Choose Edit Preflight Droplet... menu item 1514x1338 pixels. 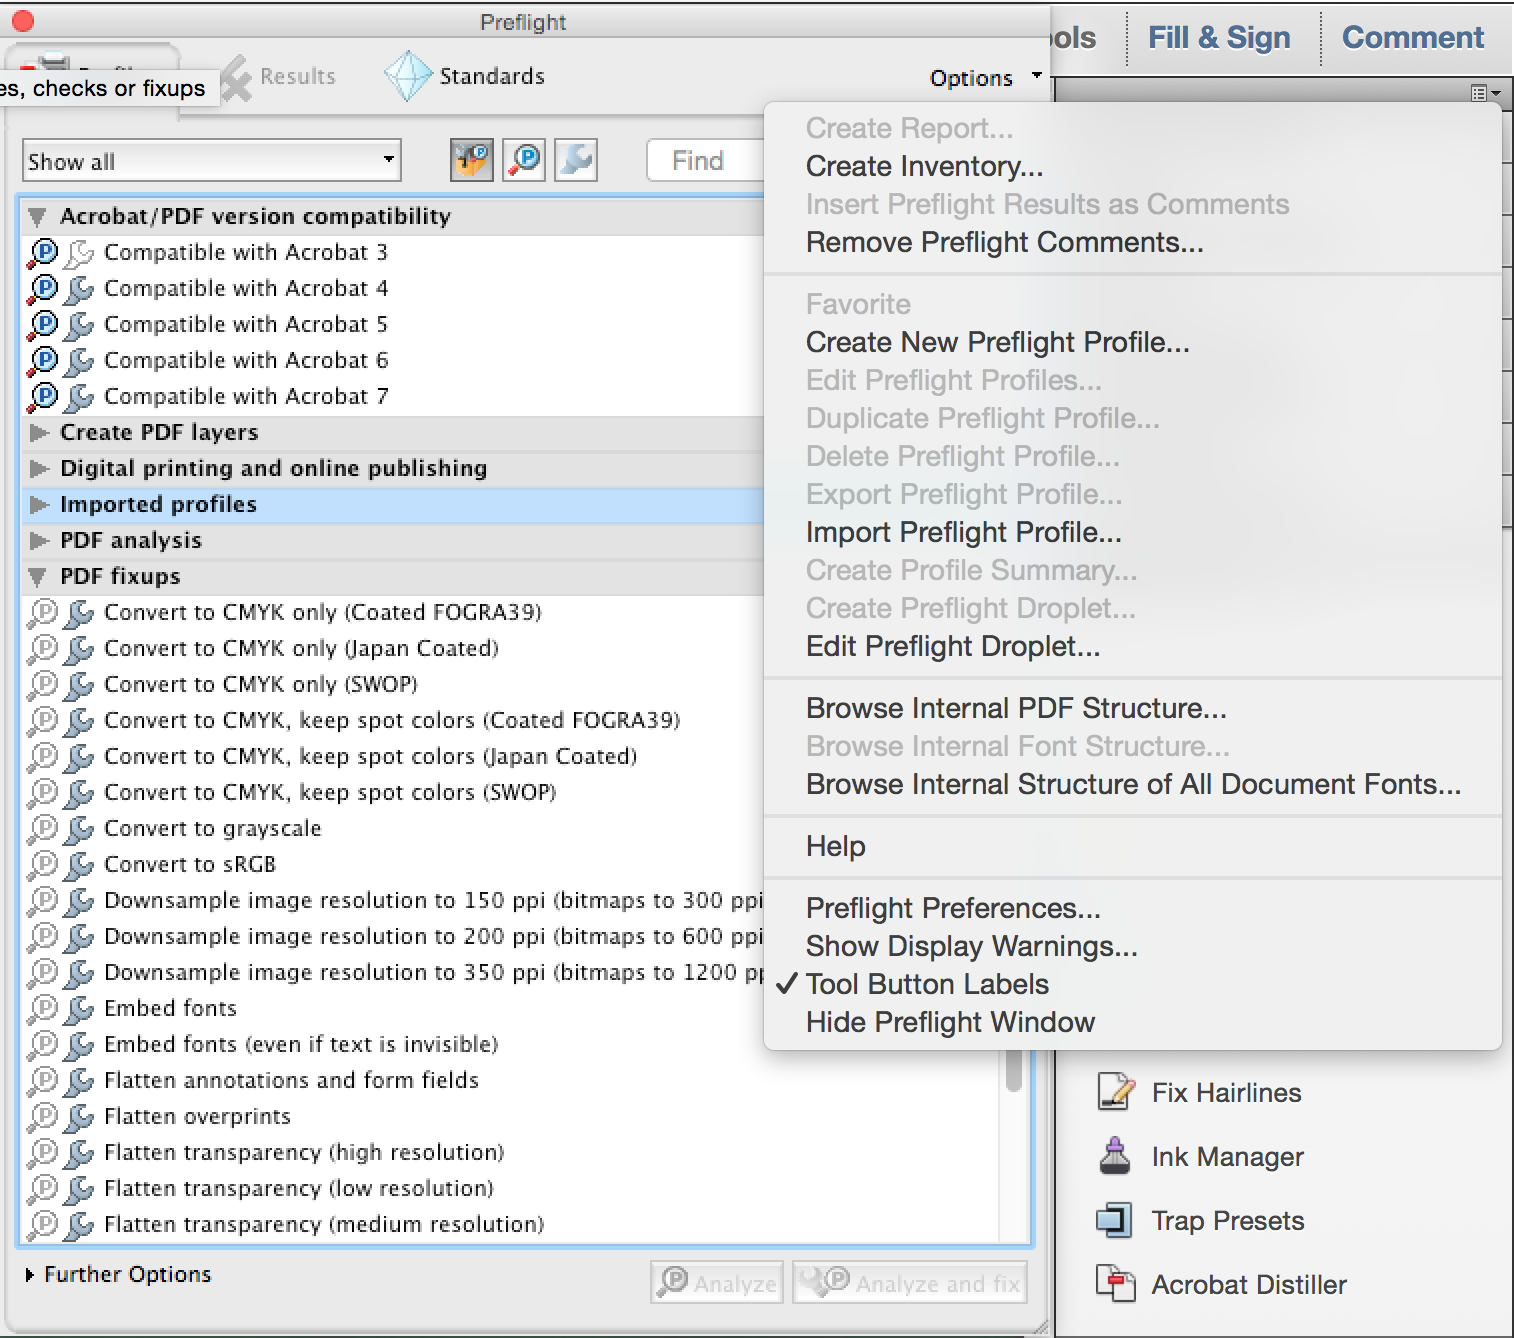point(1132,646)
